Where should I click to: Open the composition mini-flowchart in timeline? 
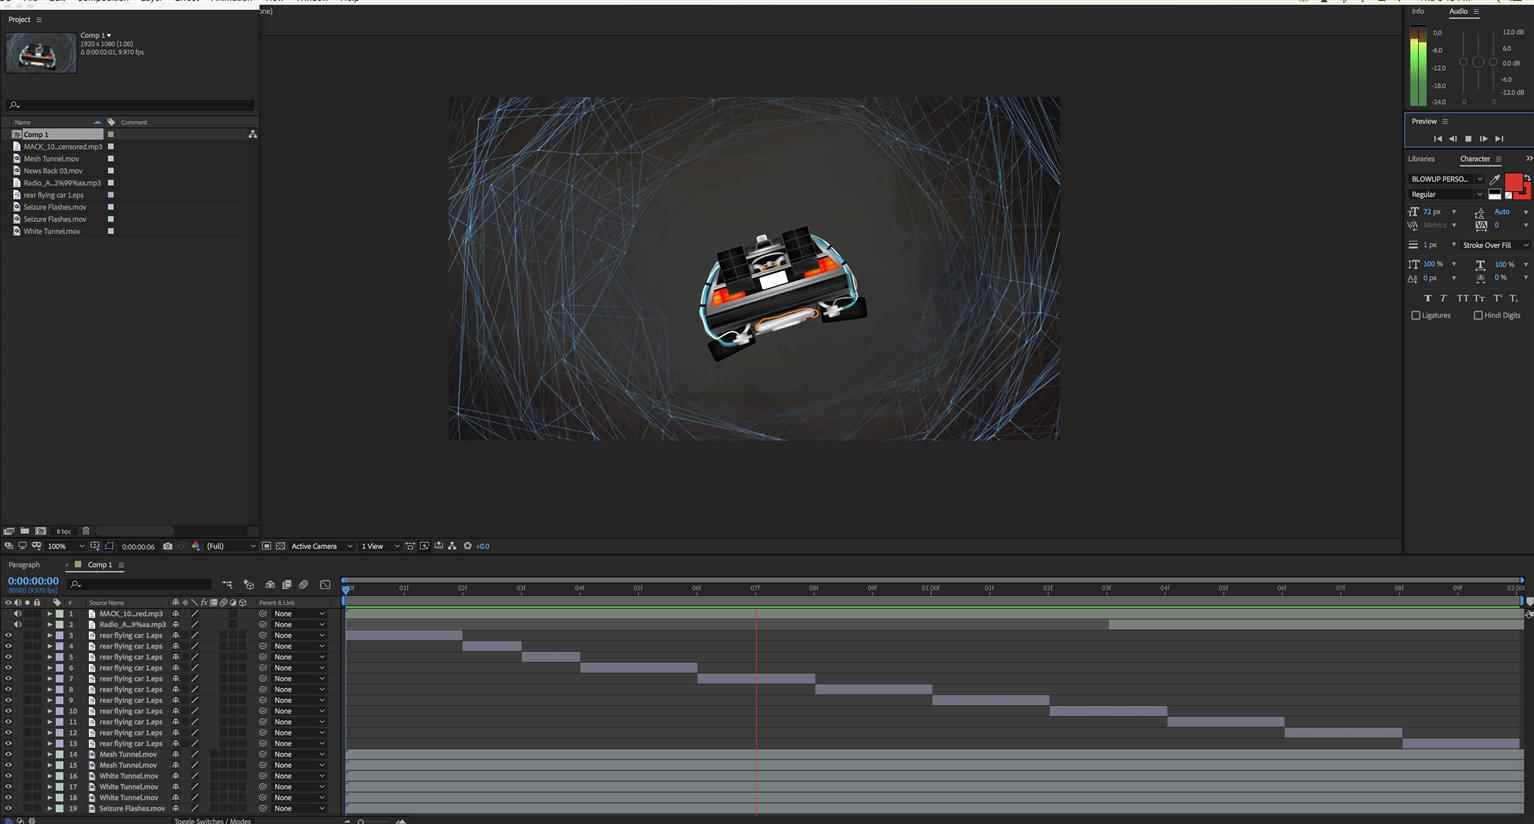click(227, 584)
